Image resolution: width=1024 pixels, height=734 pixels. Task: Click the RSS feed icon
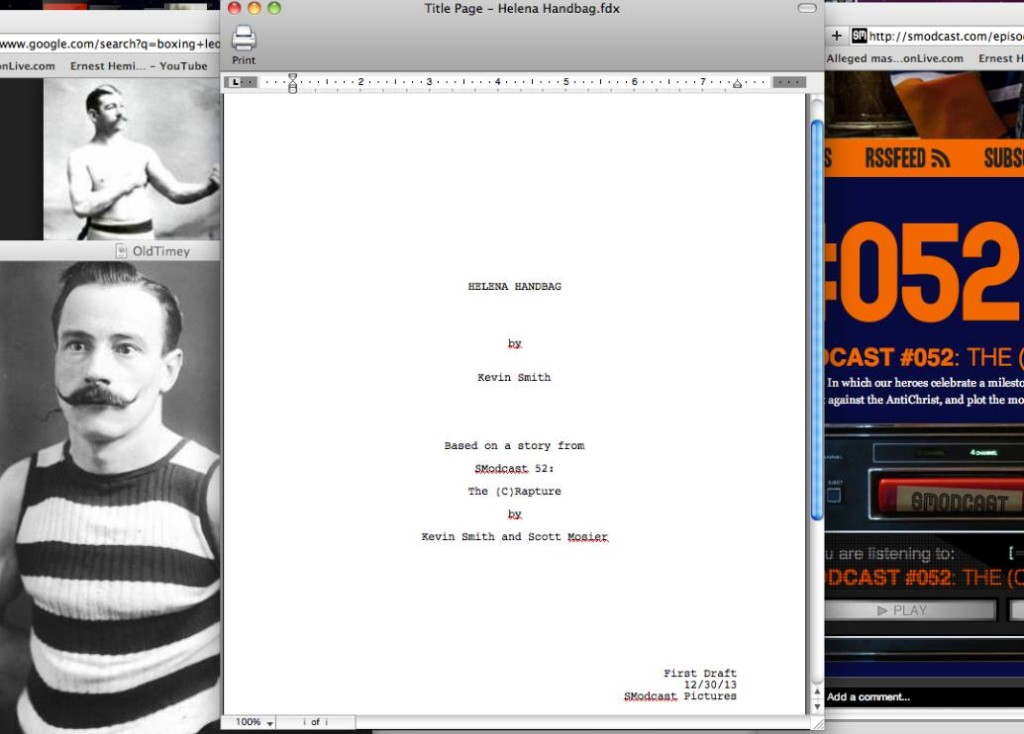[939, 158]
